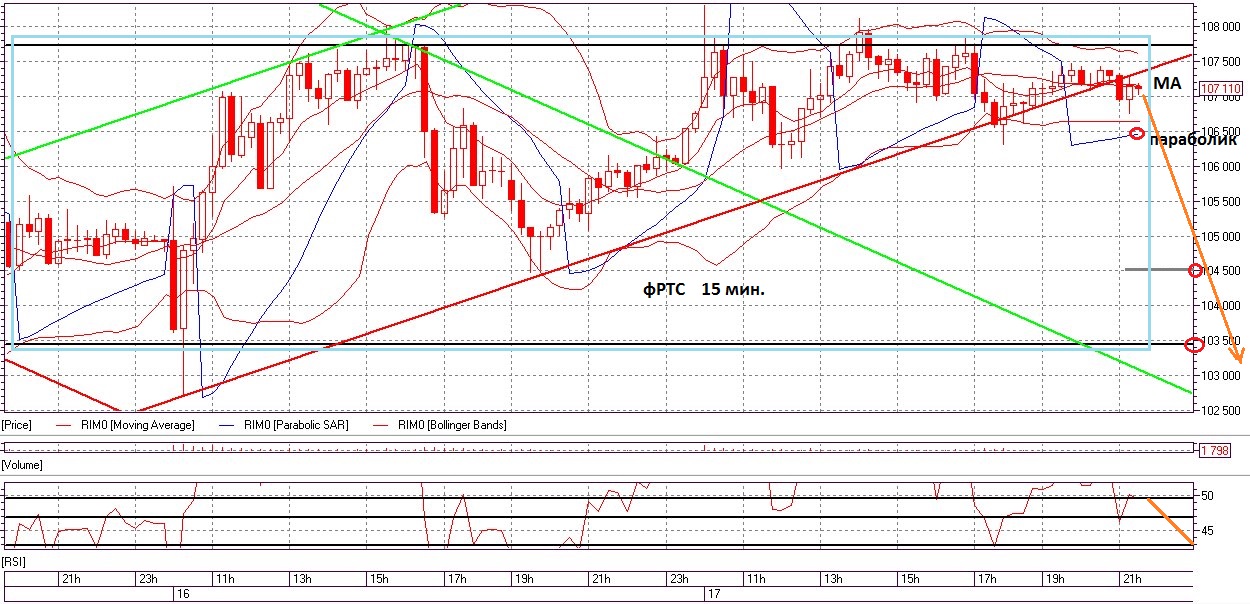Click the RSI scale value 45
1250x604 pixels.
coord(1207,531)
